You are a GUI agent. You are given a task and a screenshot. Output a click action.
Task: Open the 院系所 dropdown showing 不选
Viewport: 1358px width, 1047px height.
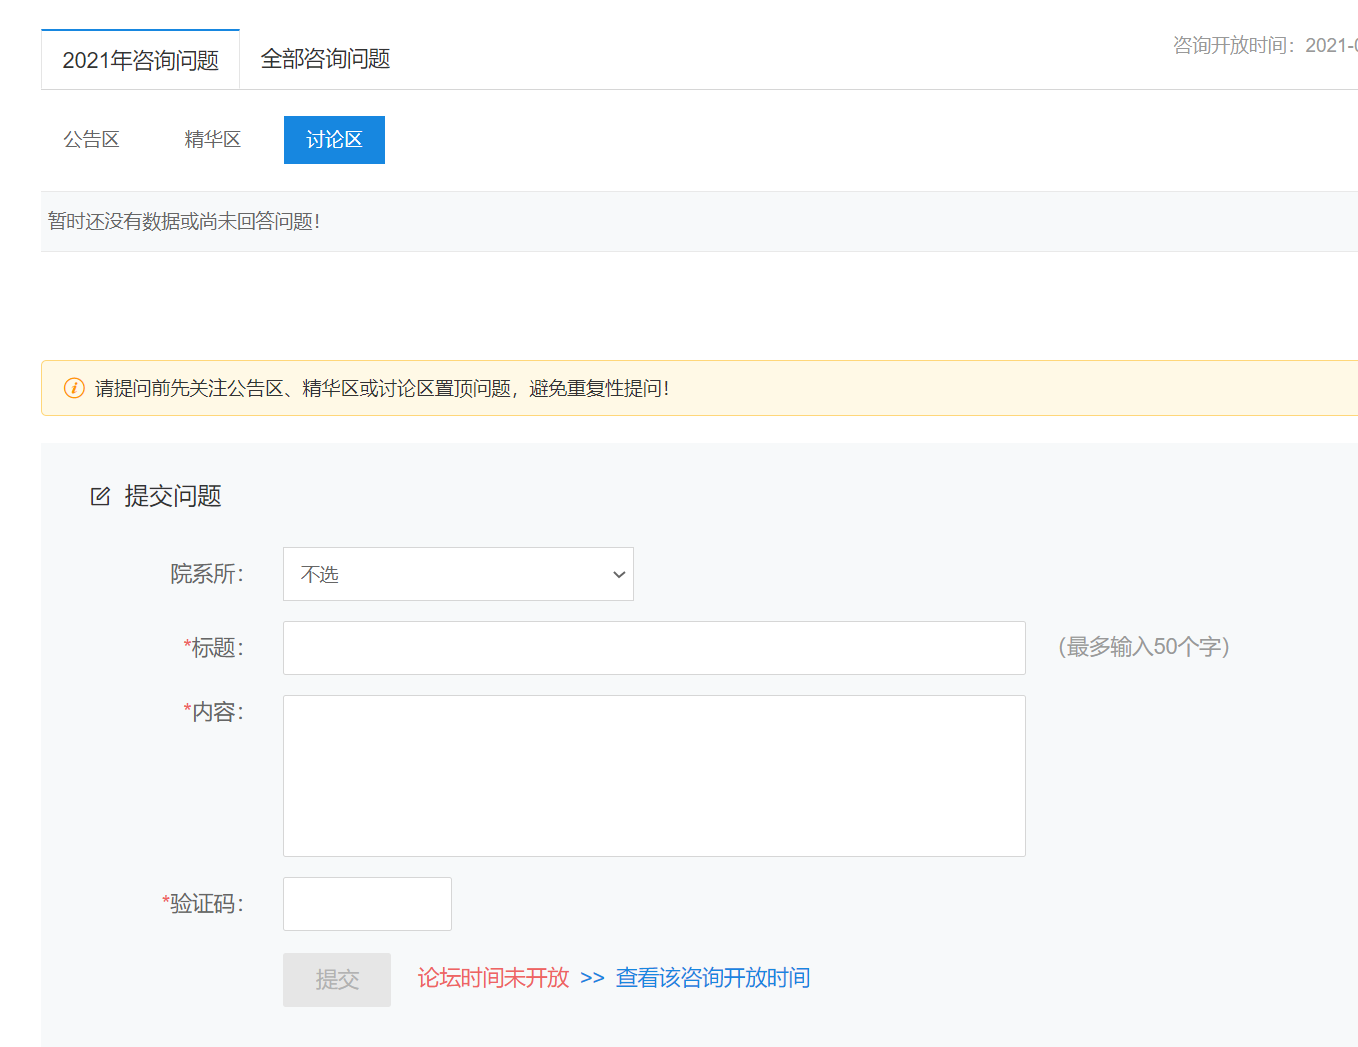[x=458, y=574]
